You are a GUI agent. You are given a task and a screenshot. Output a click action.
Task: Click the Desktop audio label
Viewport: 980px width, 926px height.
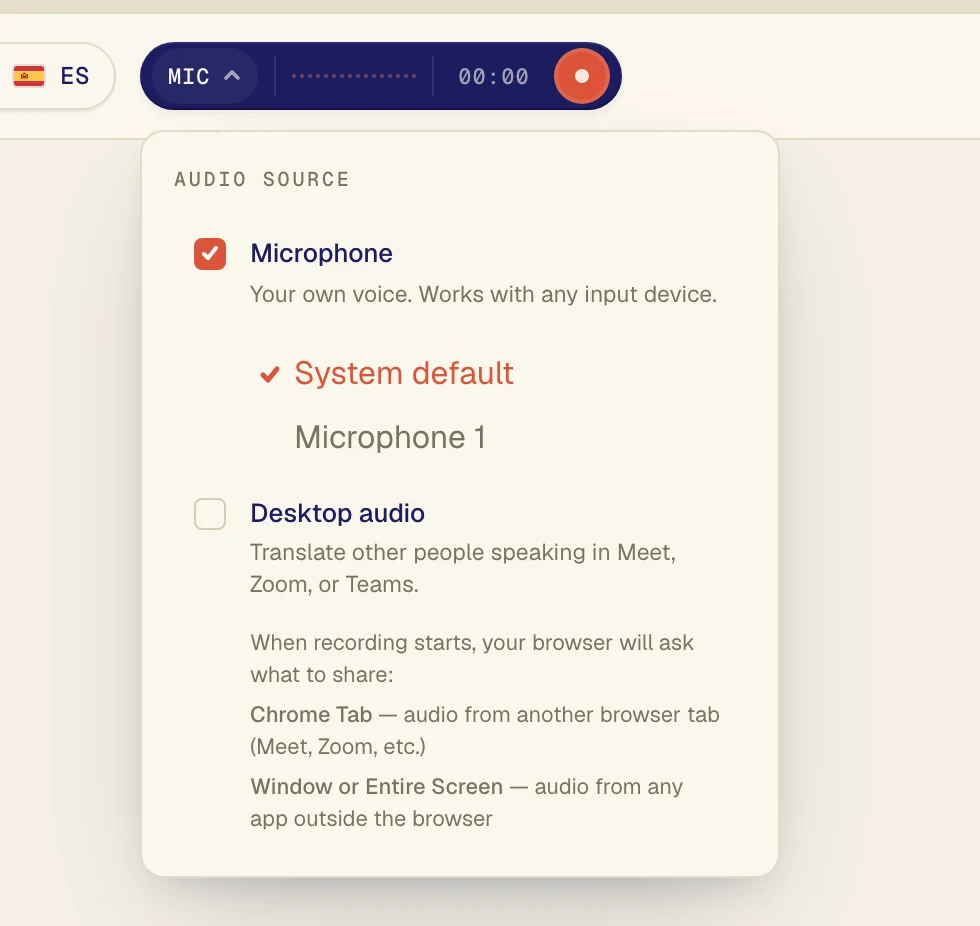point(338,513)
